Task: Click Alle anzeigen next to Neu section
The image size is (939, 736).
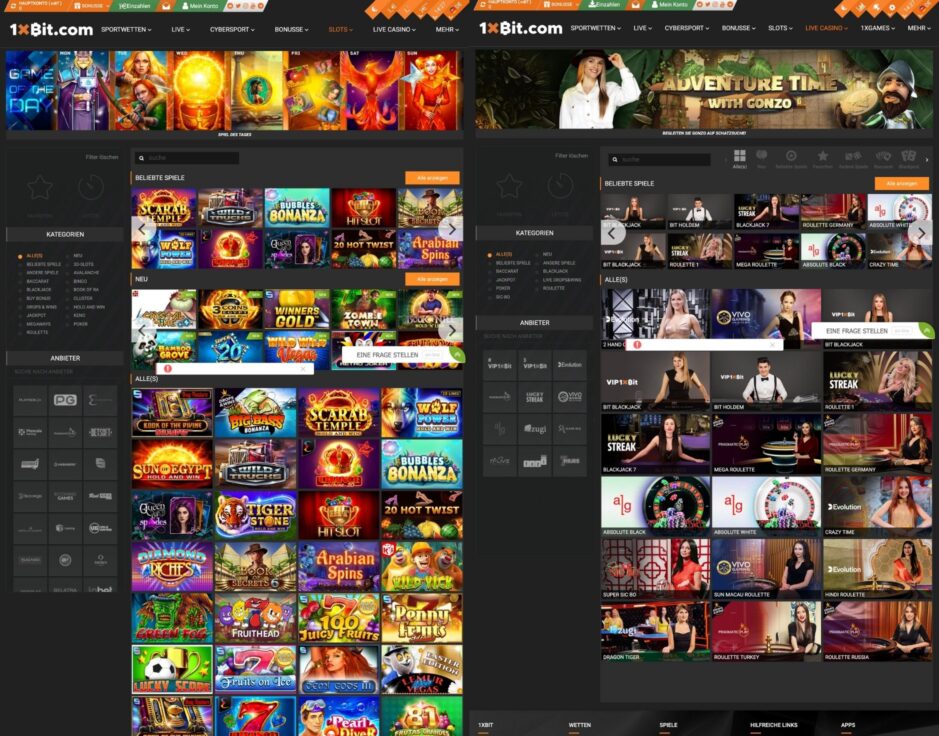Action: [x=432, y=279]
